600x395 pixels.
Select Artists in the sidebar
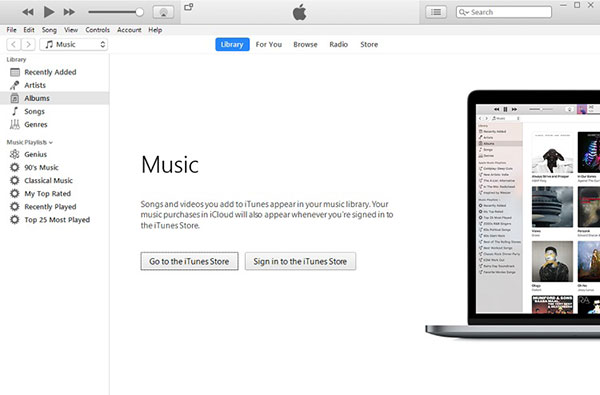tap(35, 85)
